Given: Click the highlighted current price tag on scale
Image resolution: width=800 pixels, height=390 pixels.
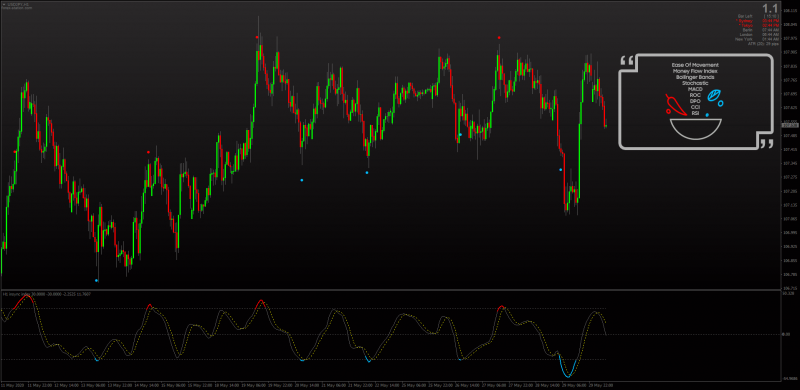Looking at the screenshot, I should (x=789, y=125).
